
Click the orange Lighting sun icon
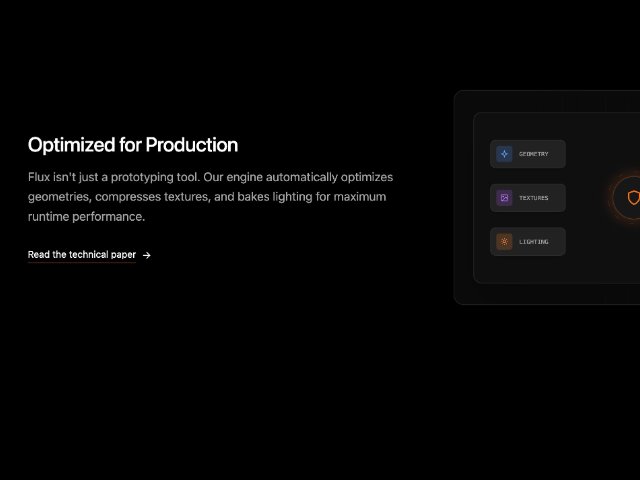click(x=504, y=242)
